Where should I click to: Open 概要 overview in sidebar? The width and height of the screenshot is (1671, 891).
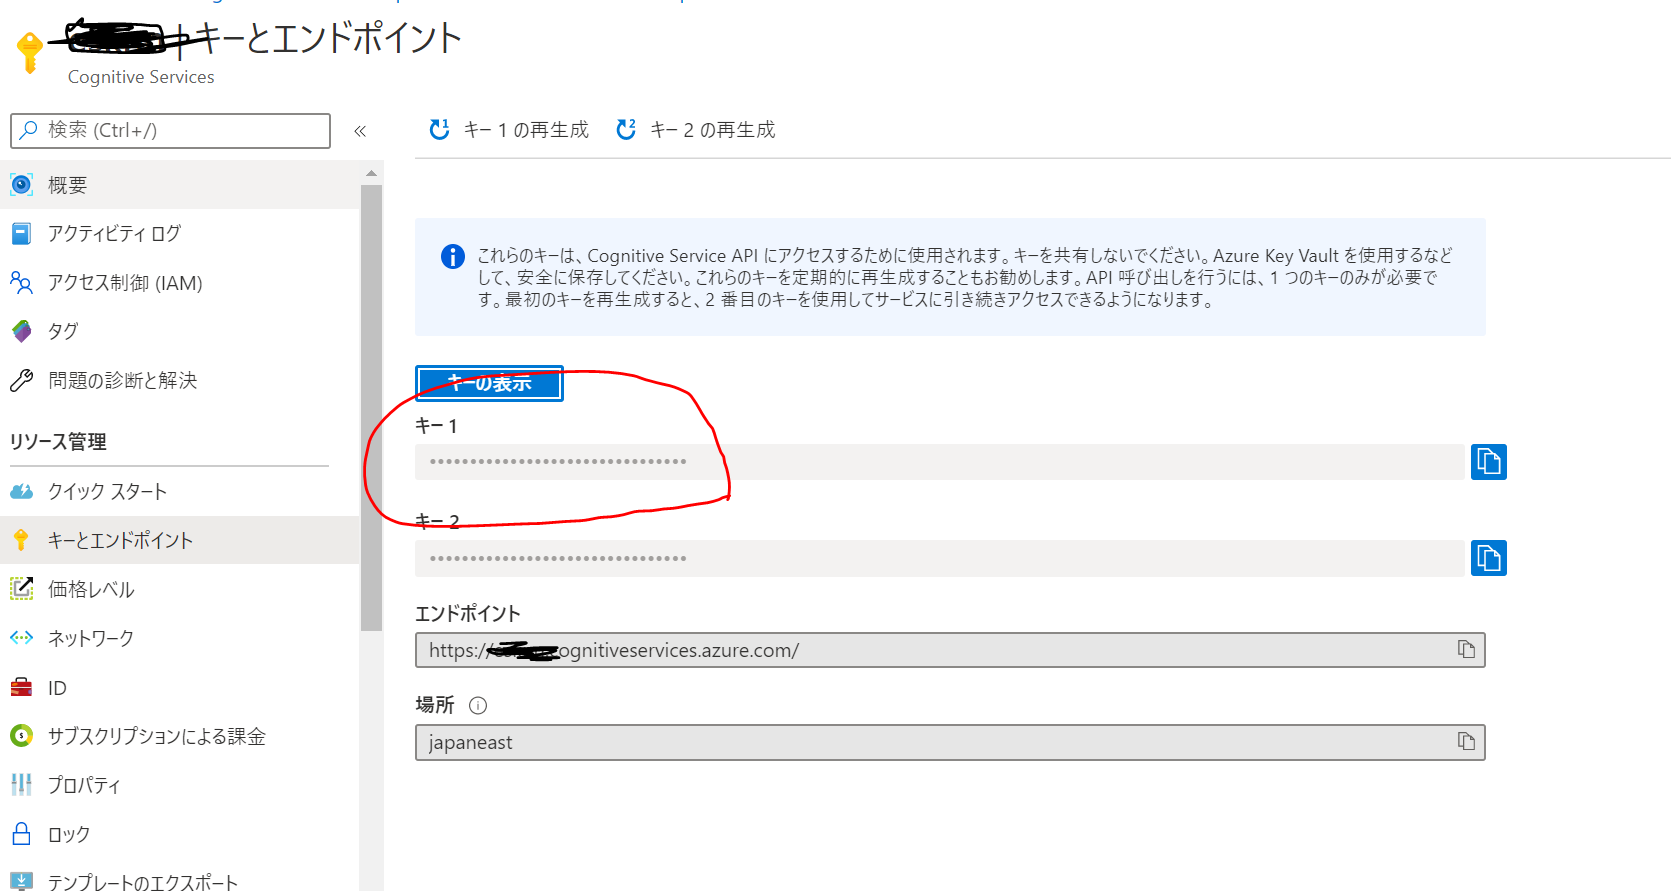tap(68, 185)
